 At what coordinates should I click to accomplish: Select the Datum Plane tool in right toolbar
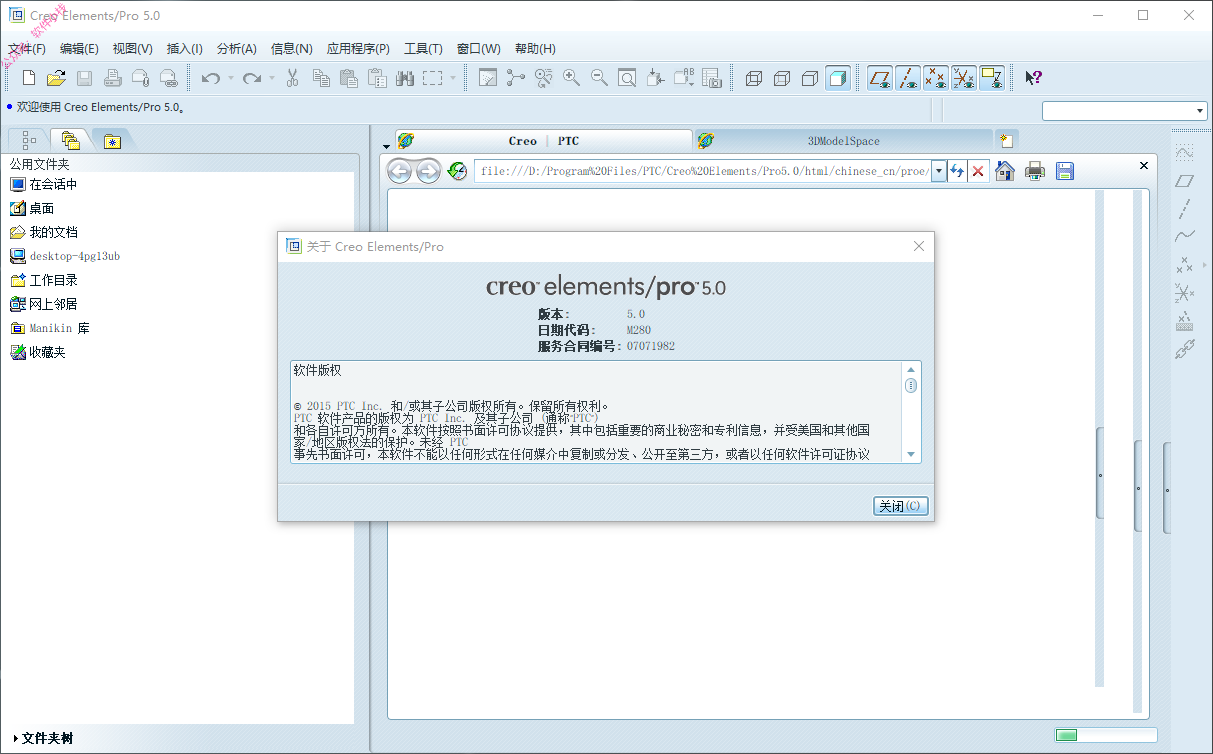(x=1185, y=181)
